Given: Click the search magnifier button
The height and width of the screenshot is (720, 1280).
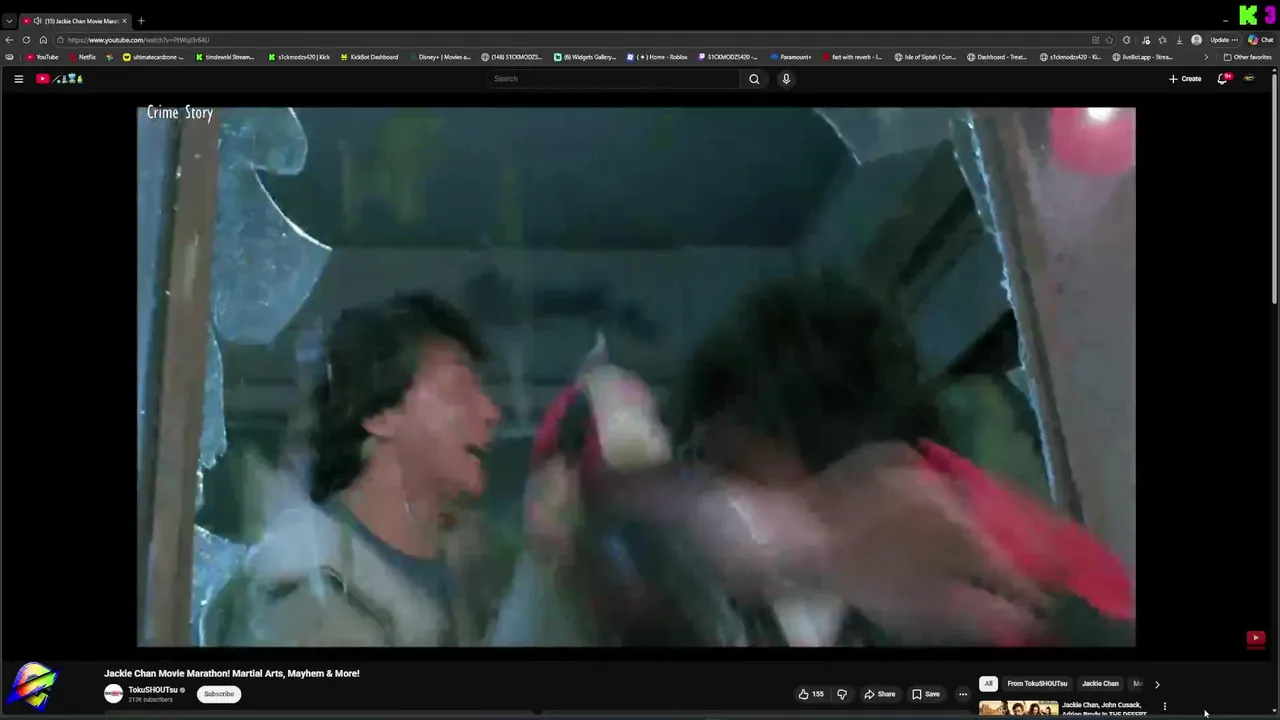Looking at the screenshot, I should [x=754, y=79].
